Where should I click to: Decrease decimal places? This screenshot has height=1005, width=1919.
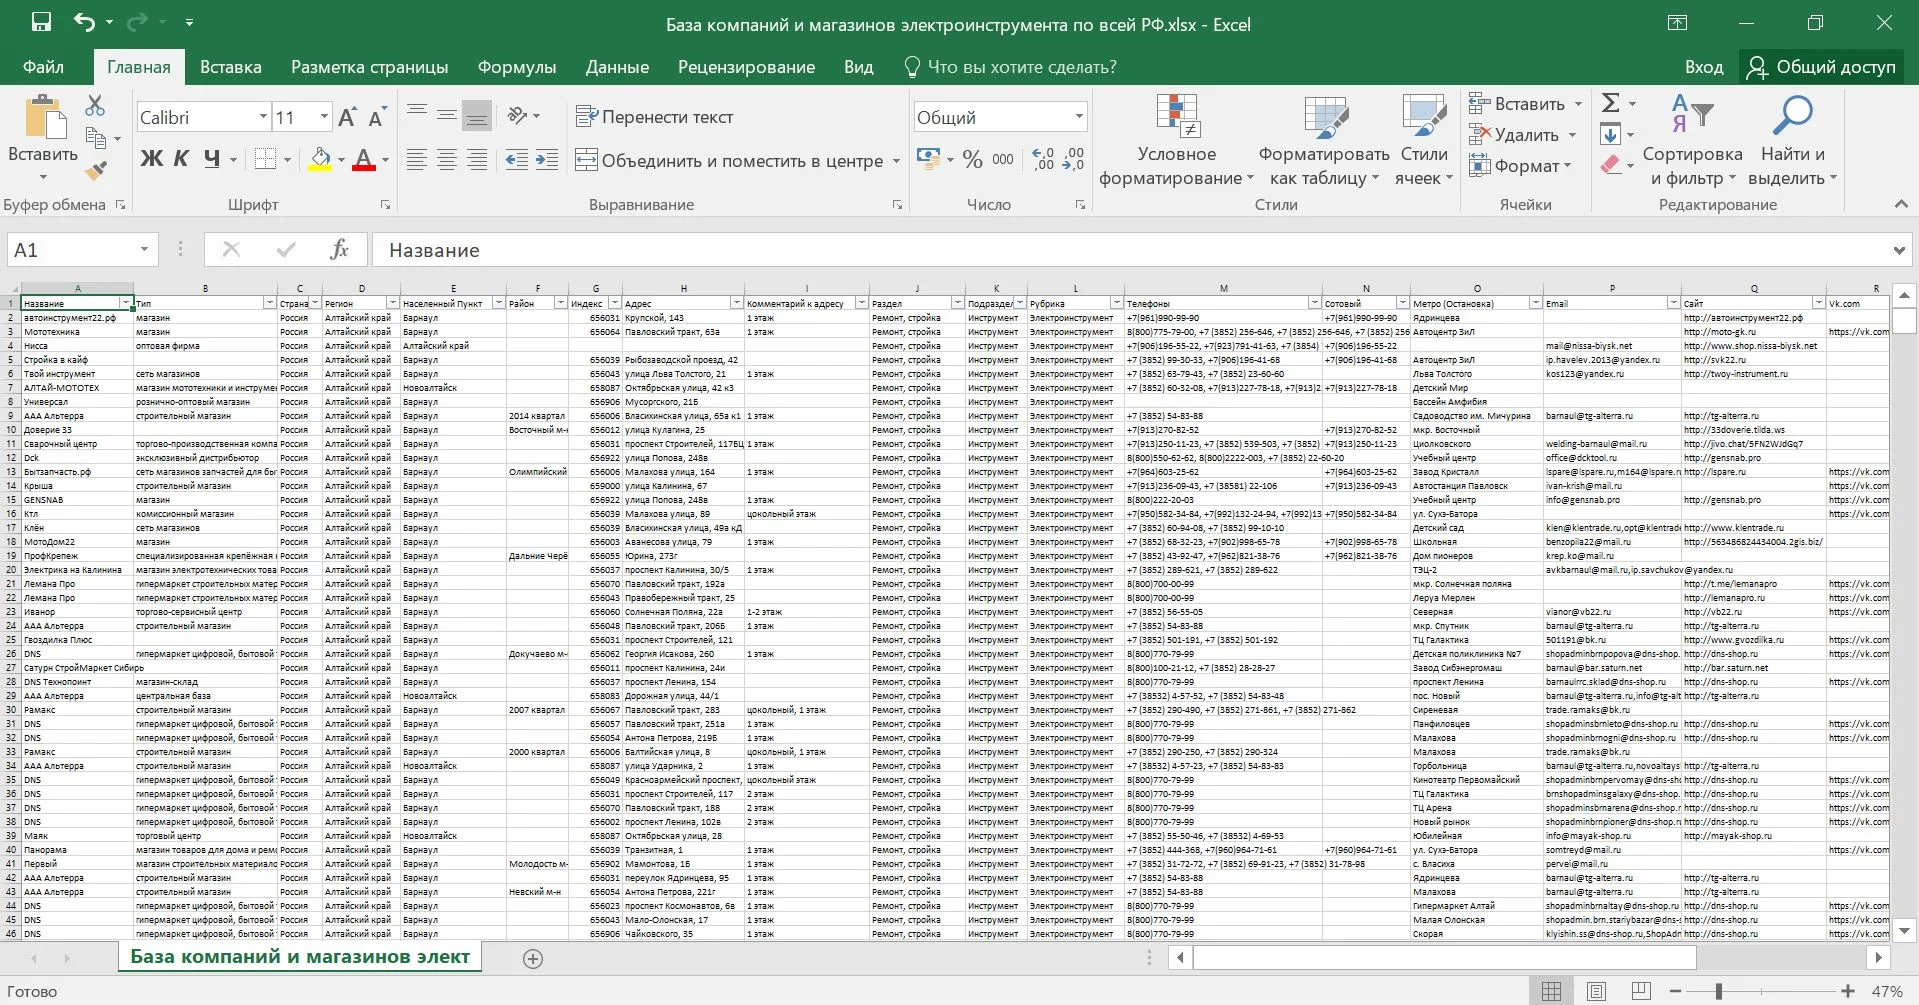[1073, 159]
